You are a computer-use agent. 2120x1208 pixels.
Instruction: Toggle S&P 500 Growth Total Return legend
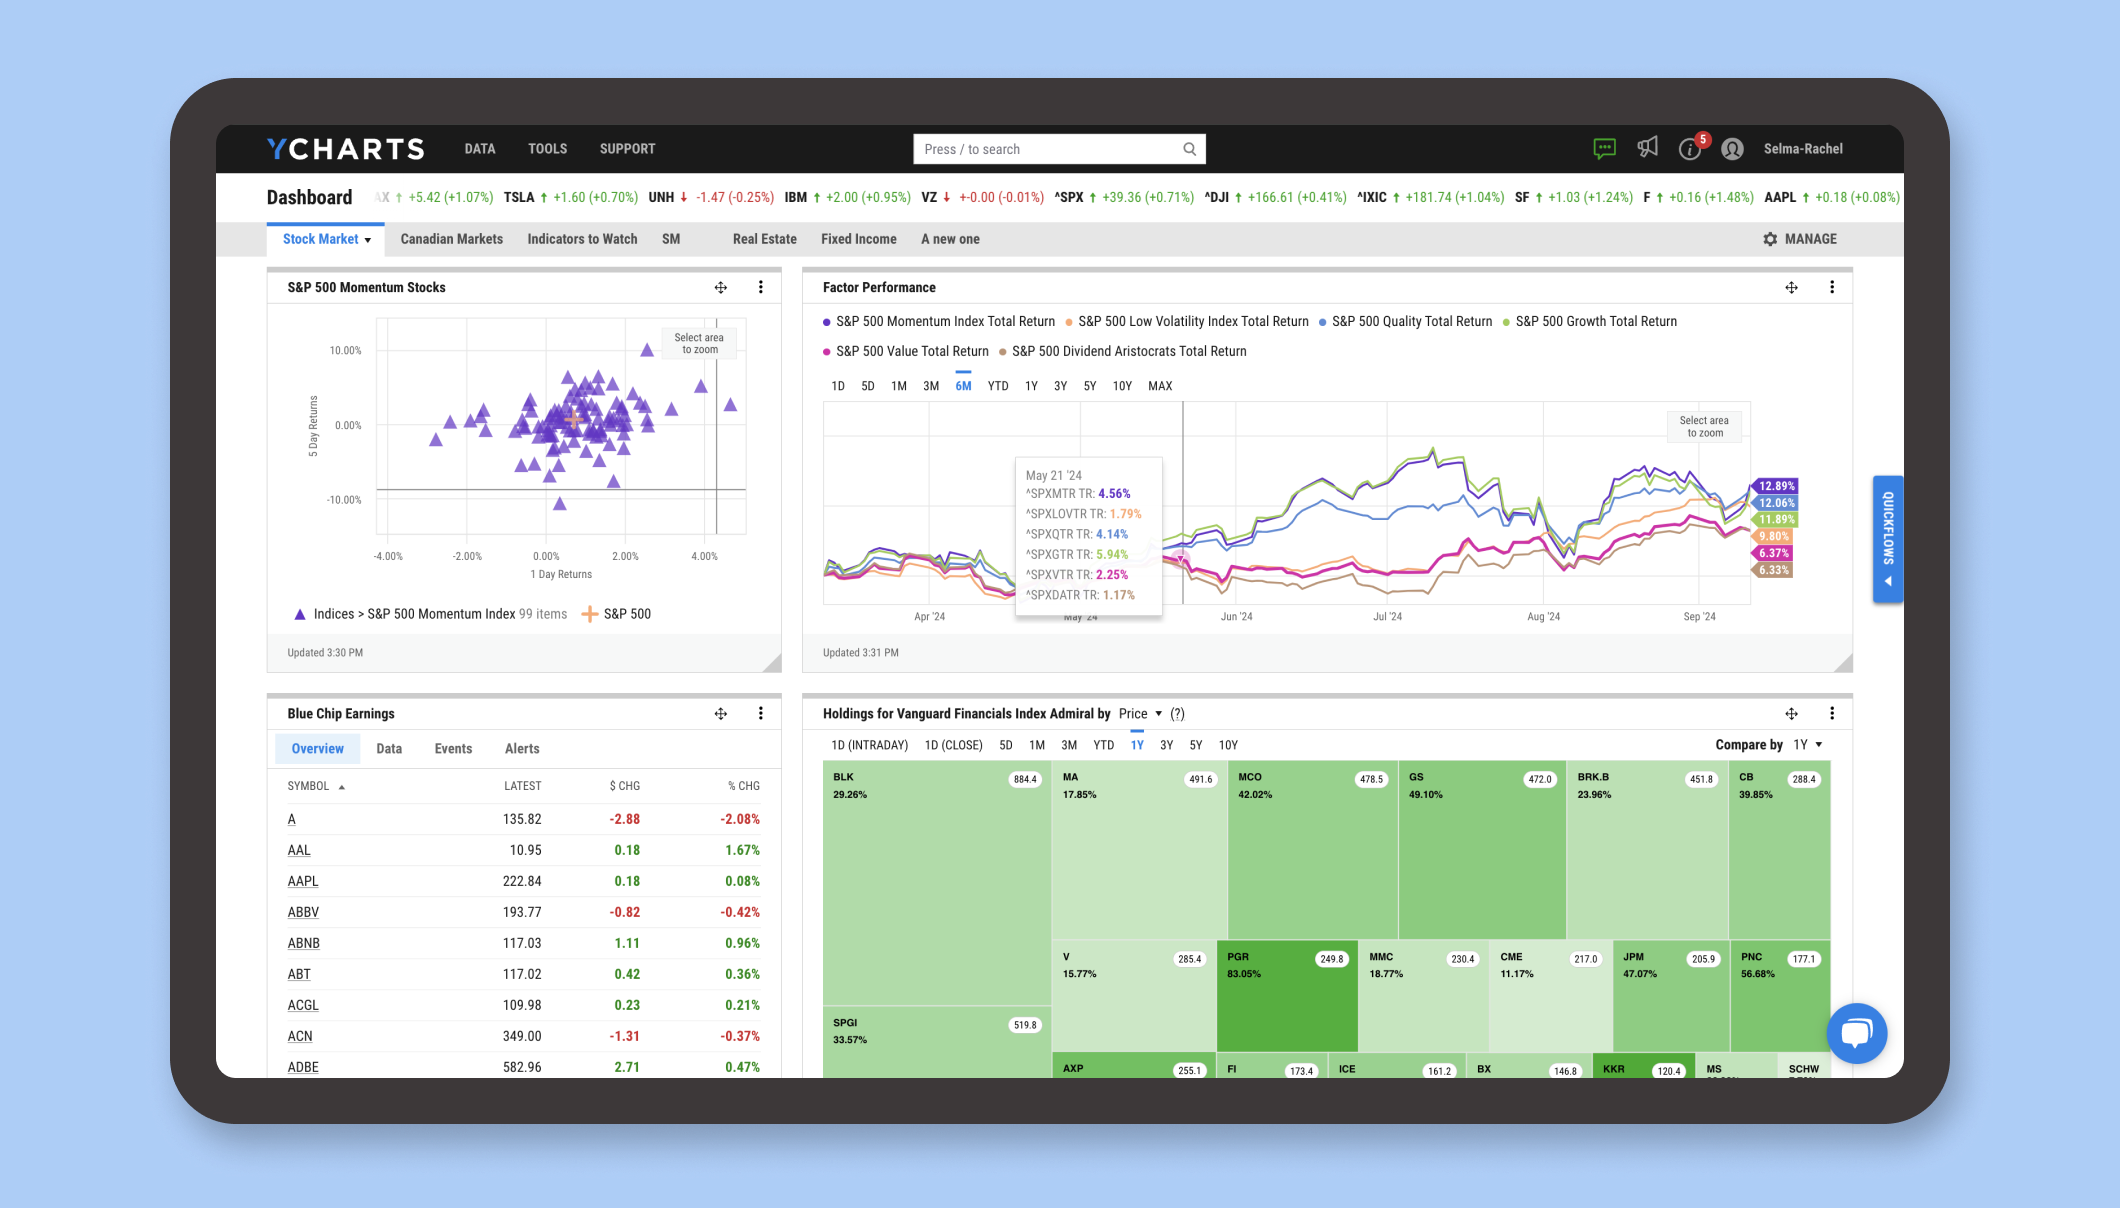1595,322
